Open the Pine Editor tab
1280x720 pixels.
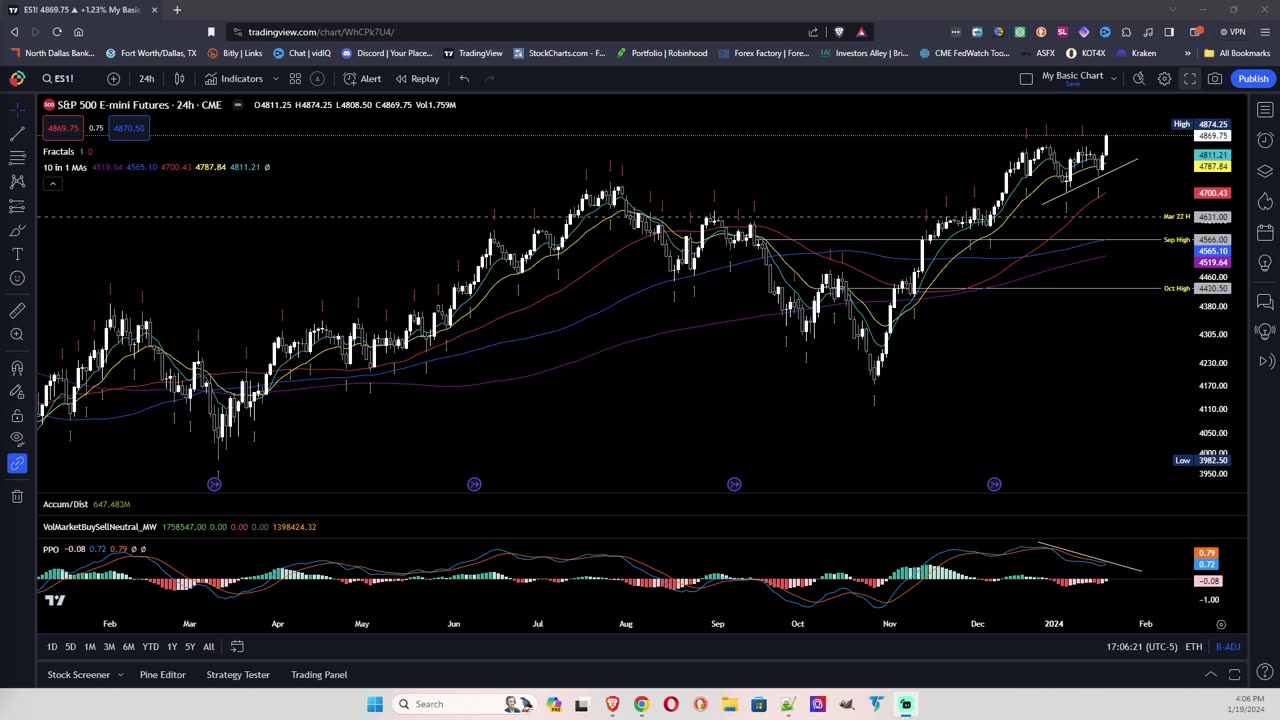click(163, 675)
